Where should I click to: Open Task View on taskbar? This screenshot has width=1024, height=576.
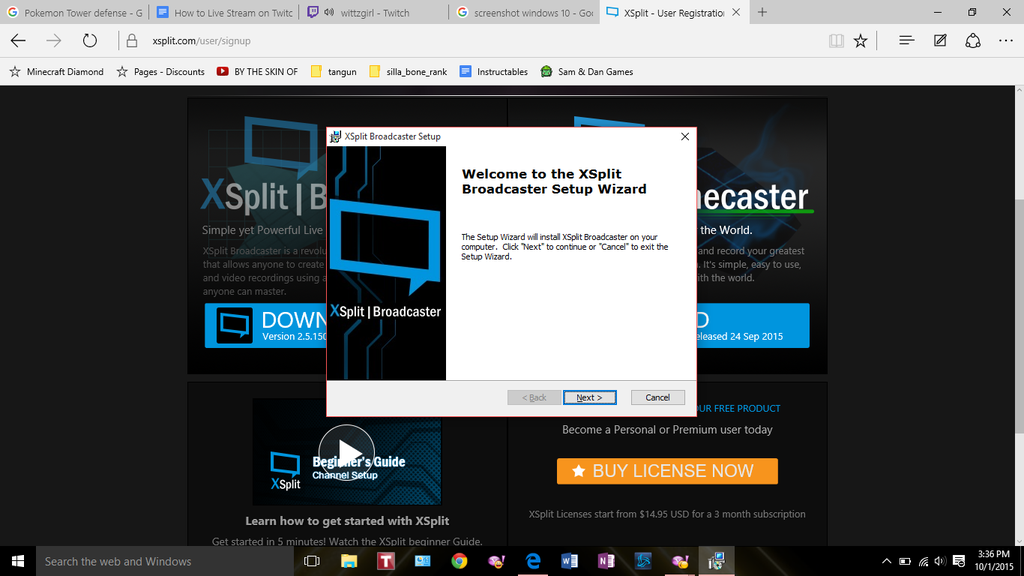(312, 561)
